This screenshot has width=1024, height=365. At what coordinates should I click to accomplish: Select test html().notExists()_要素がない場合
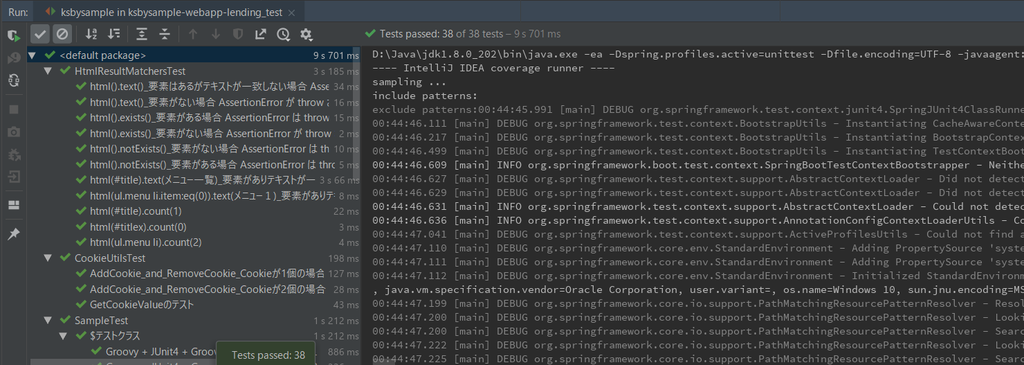[x=194, y=149]
